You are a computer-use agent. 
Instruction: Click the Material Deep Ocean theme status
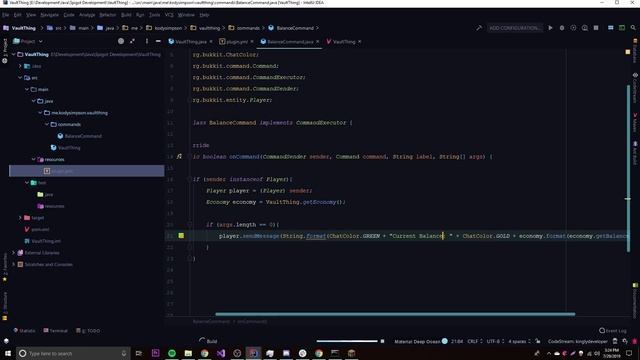pyautogui.click(x=417, y=341)
